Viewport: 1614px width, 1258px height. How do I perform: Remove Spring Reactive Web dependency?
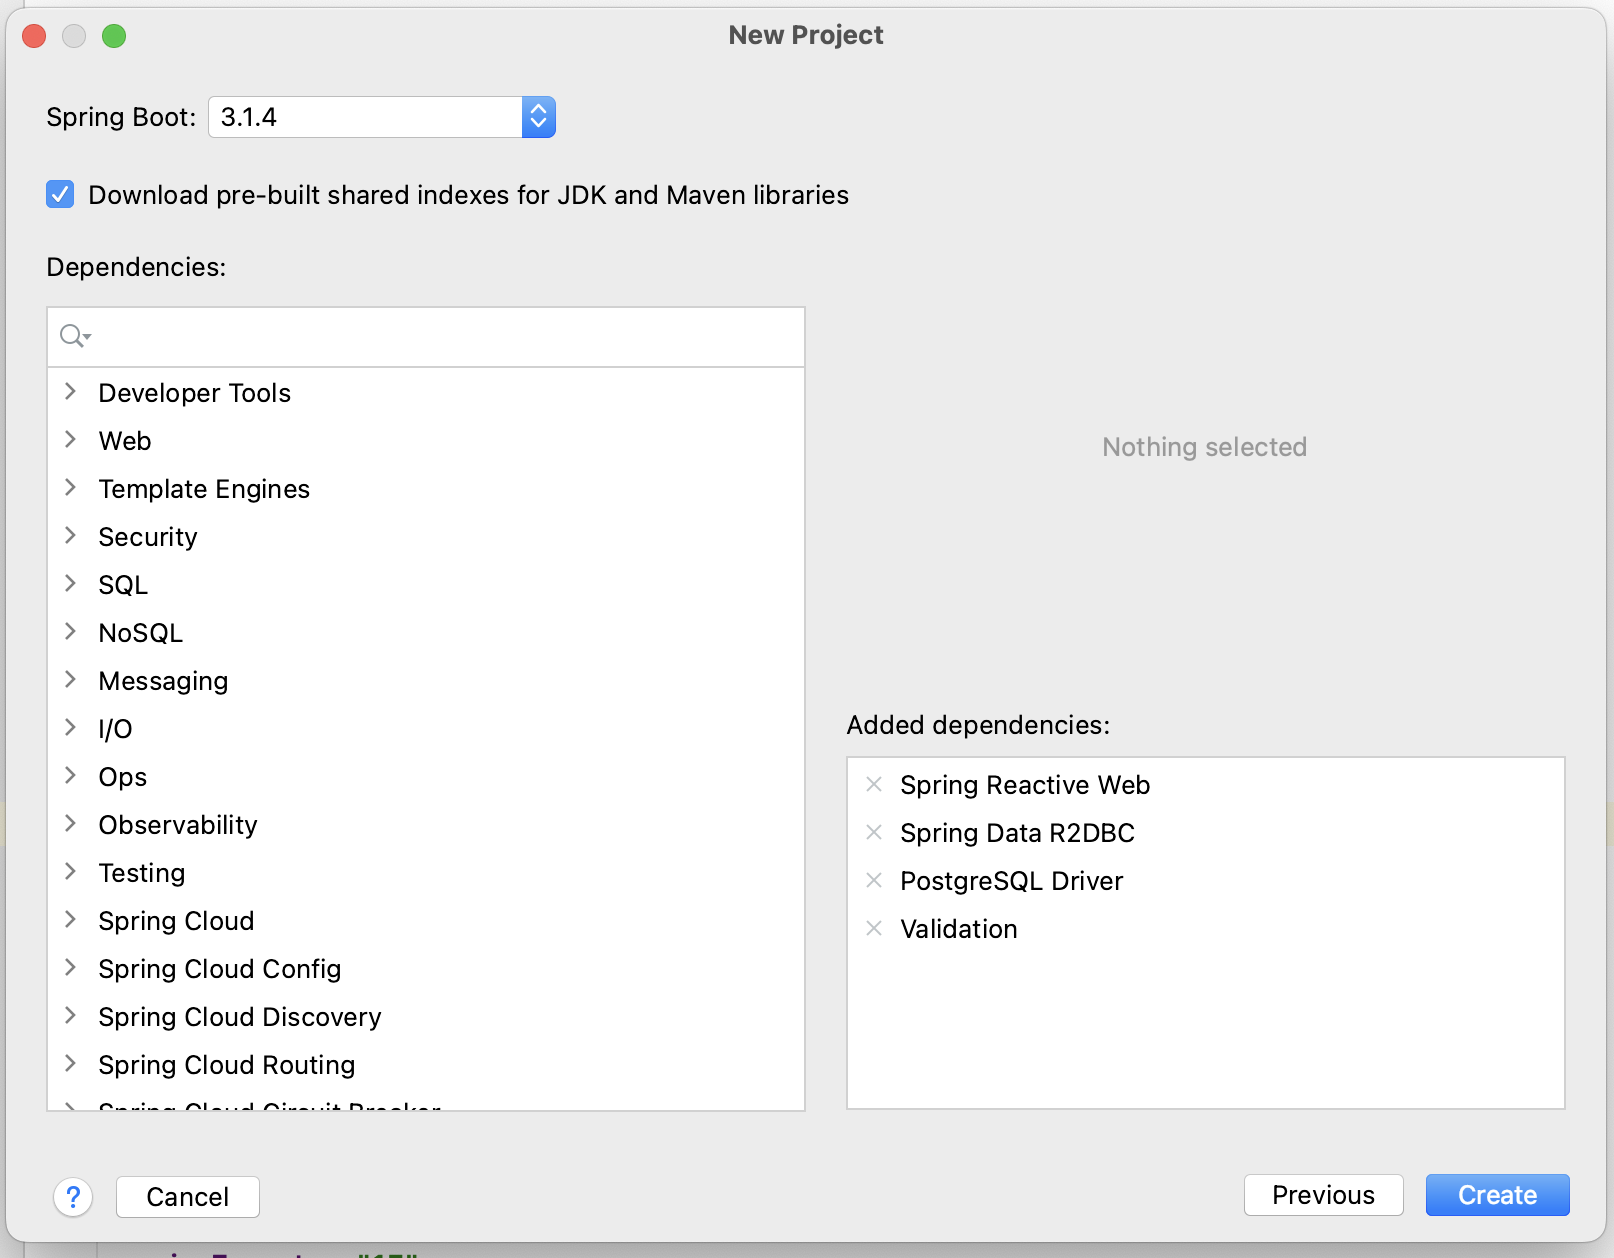click(874, 785)
